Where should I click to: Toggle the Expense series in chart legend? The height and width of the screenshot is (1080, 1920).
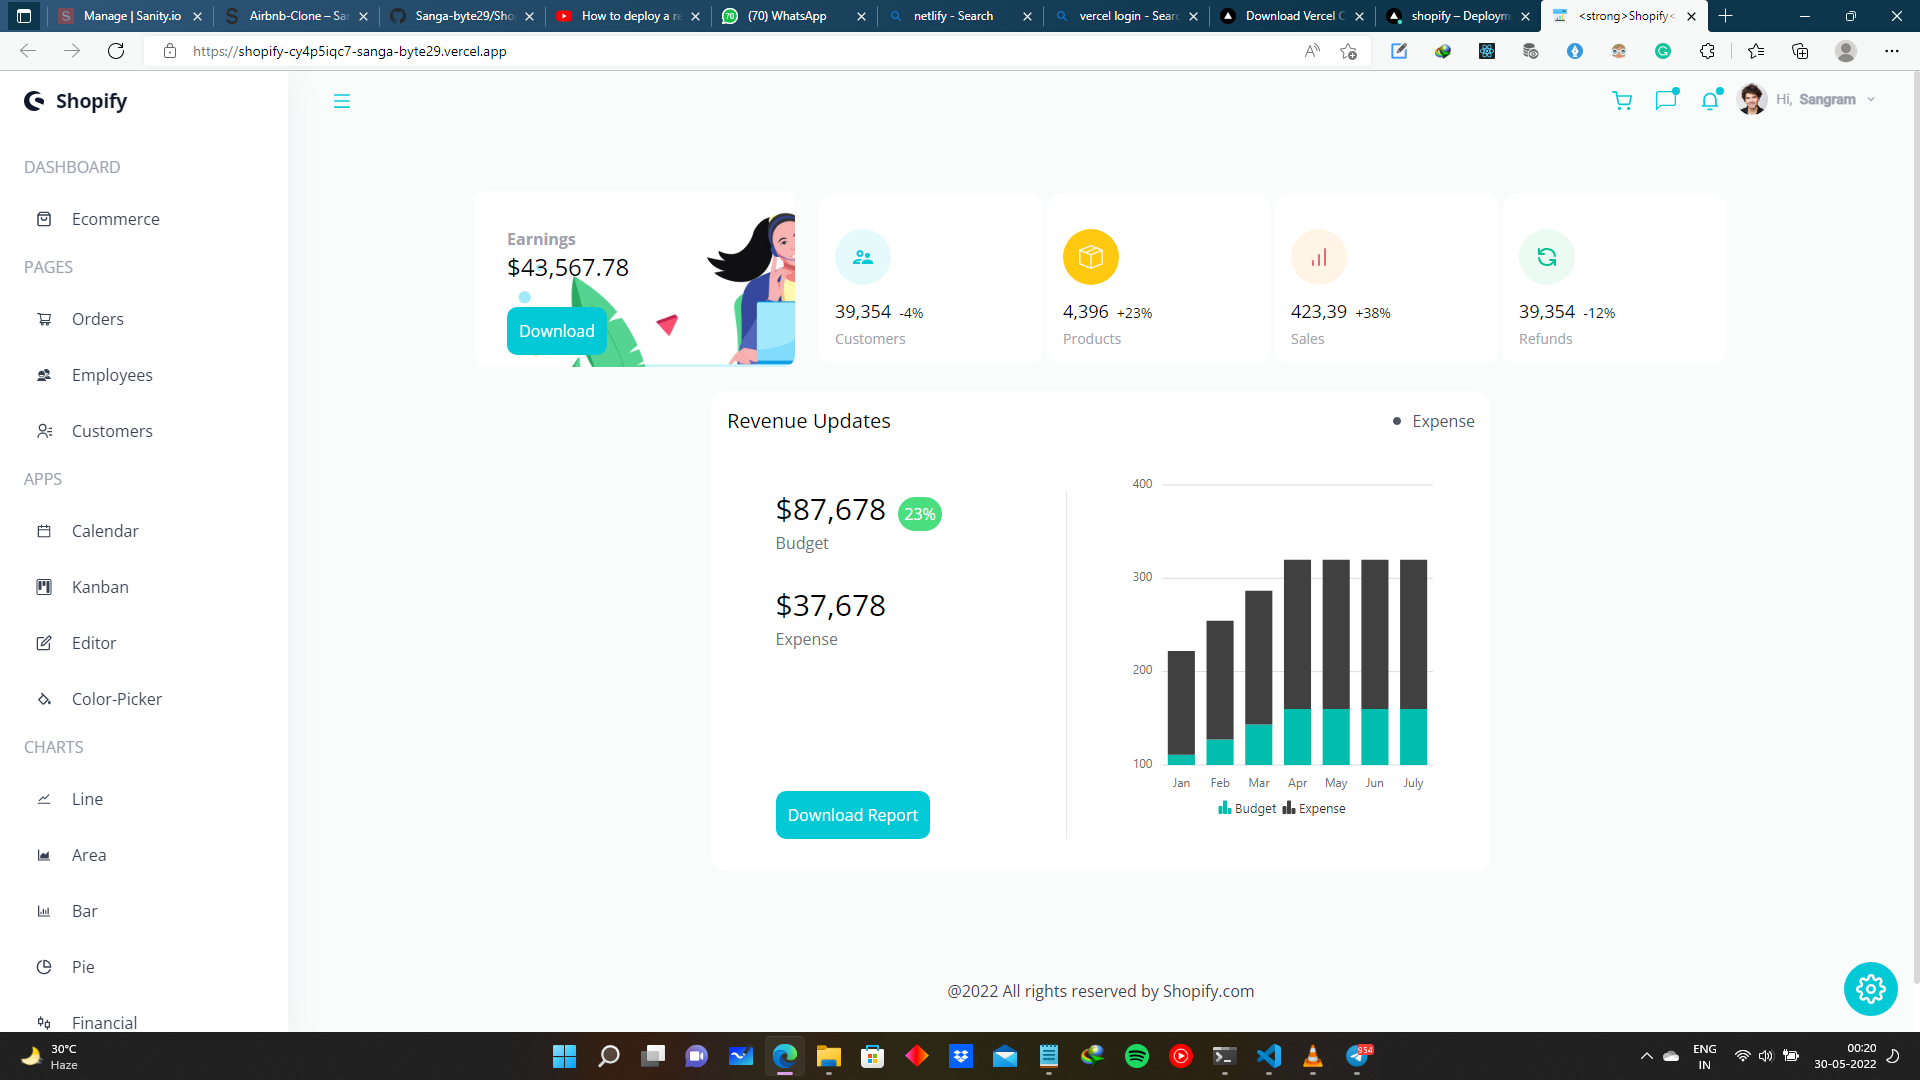[1314, 808]
